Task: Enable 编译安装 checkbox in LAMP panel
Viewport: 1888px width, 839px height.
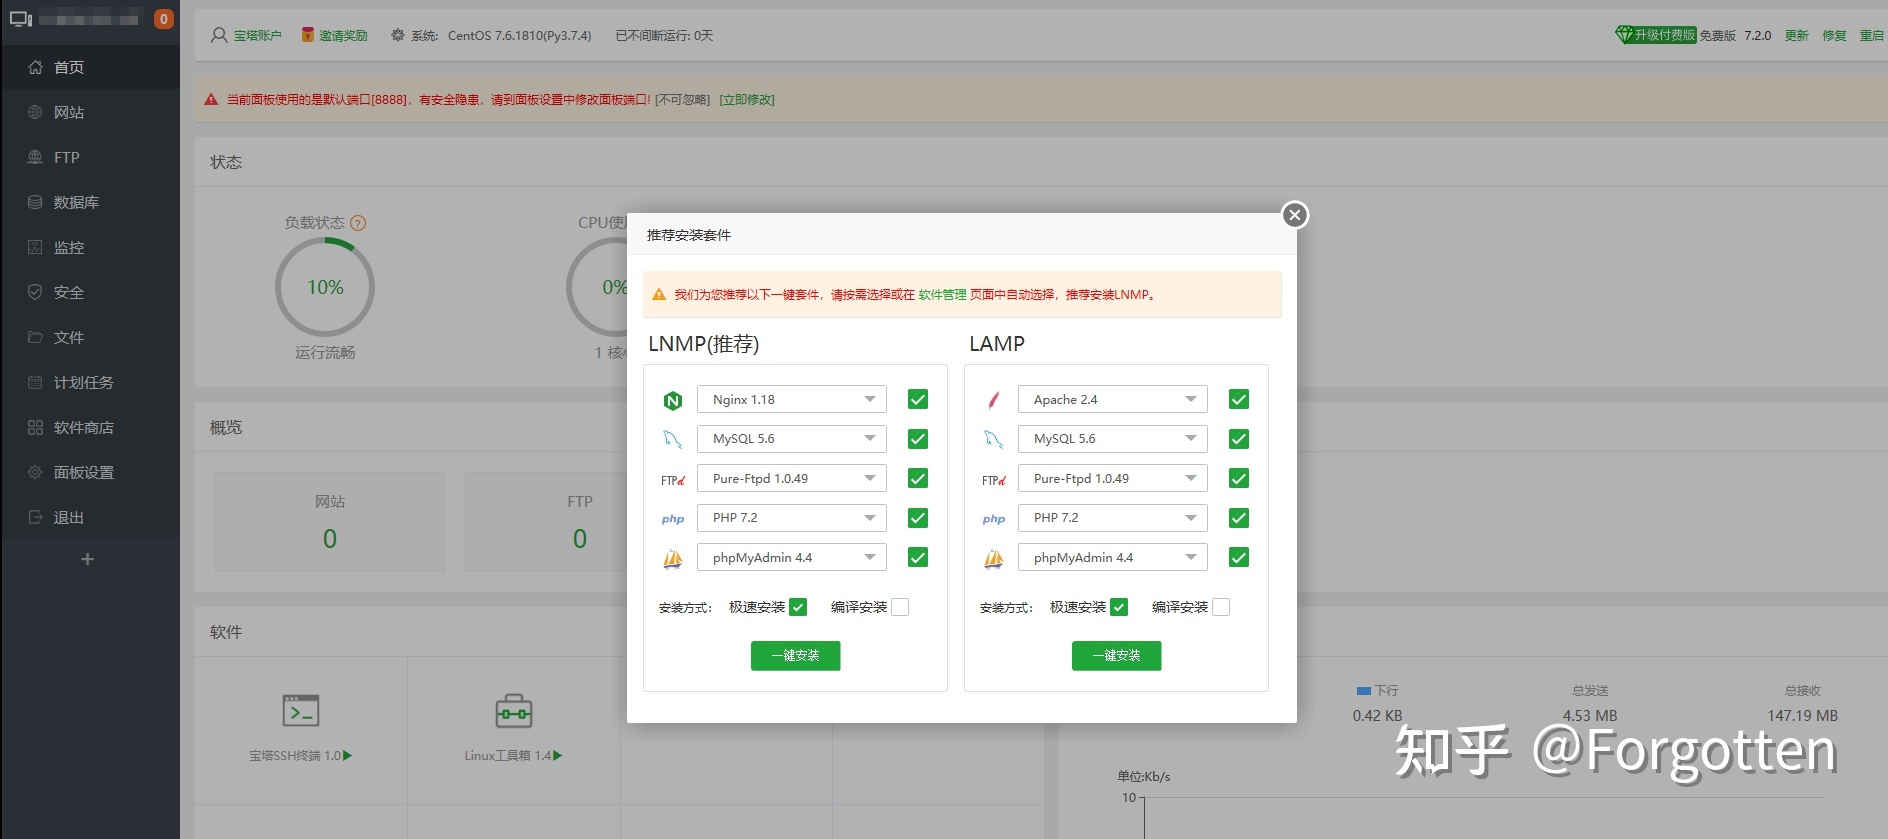Action: click(1221, 607)
